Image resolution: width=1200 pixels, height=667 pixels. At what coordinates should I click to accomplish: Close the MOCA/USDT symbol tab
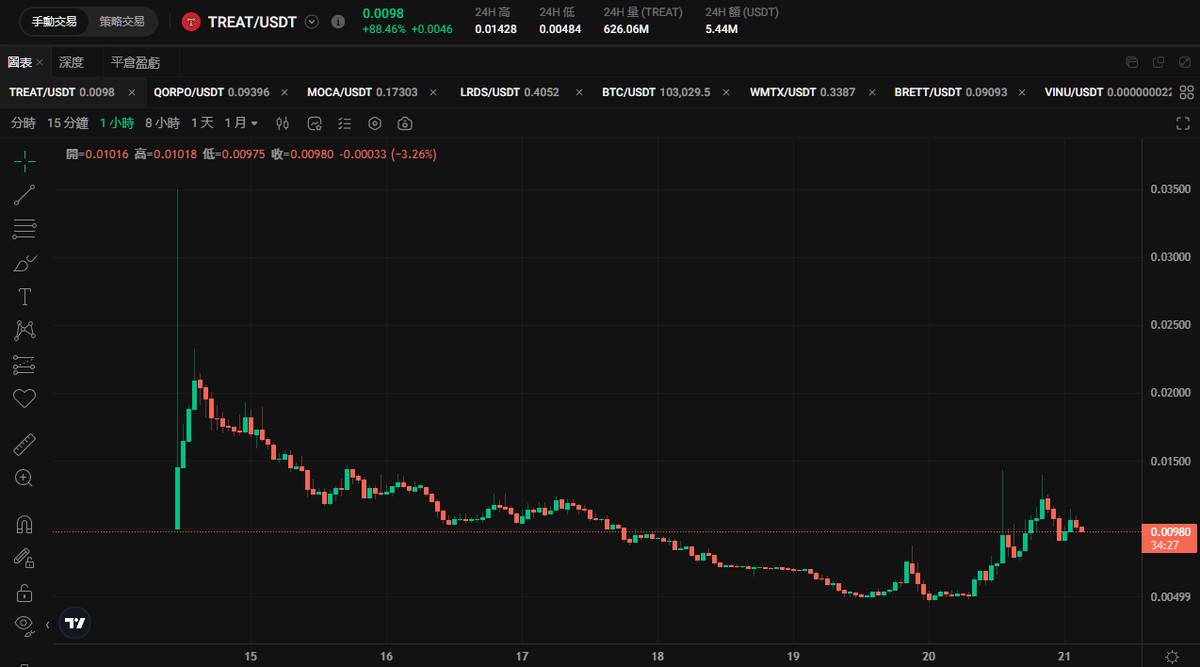(x=433, y=92)
